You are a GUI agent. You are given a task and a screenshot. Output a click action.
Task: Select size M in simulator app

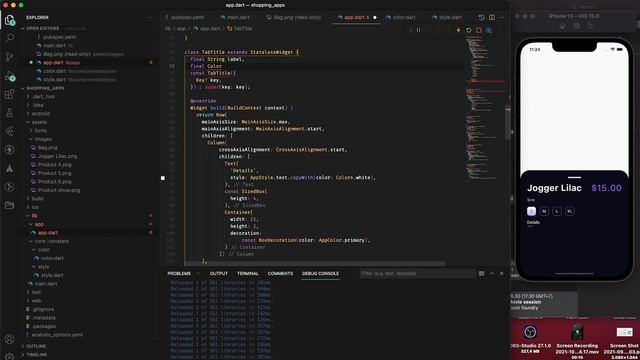(x=544, y=211)
